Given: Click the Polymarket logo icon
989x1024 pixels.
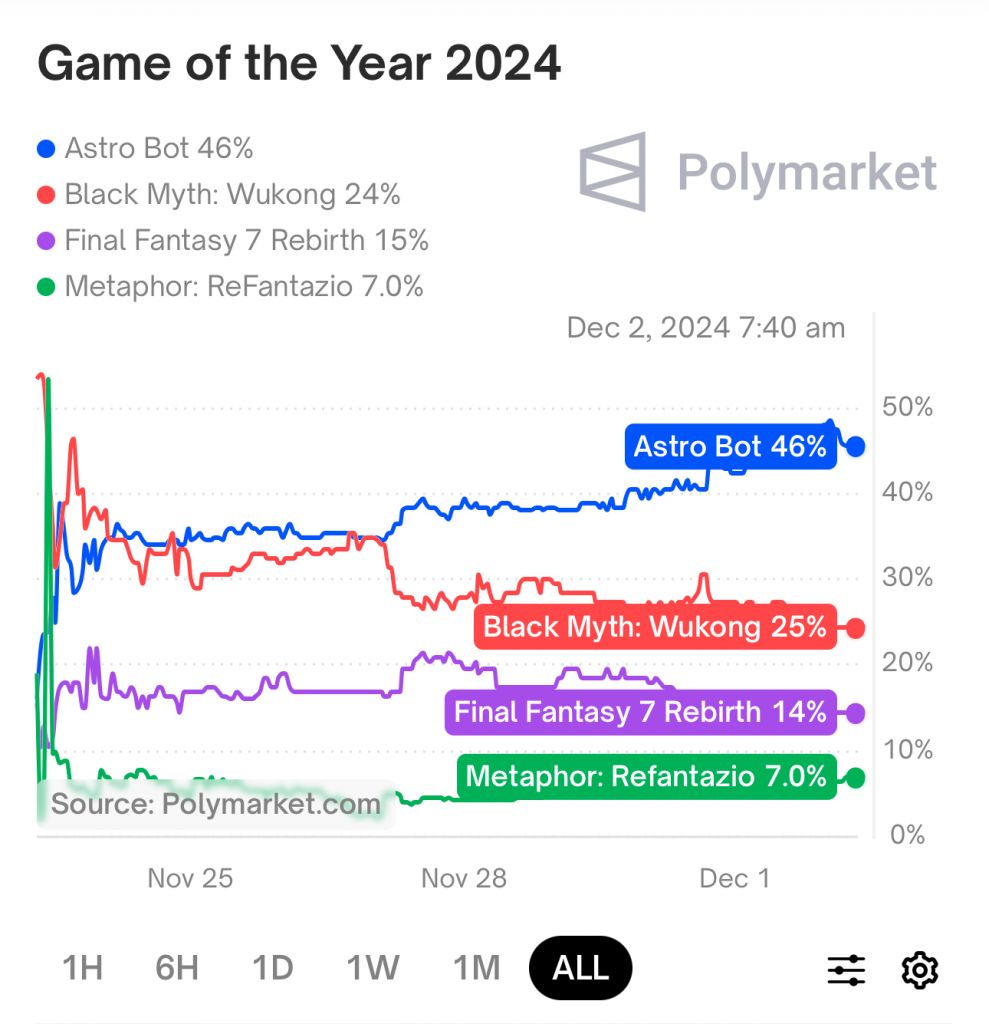Looking at the screenshot, I should [612, 172].
